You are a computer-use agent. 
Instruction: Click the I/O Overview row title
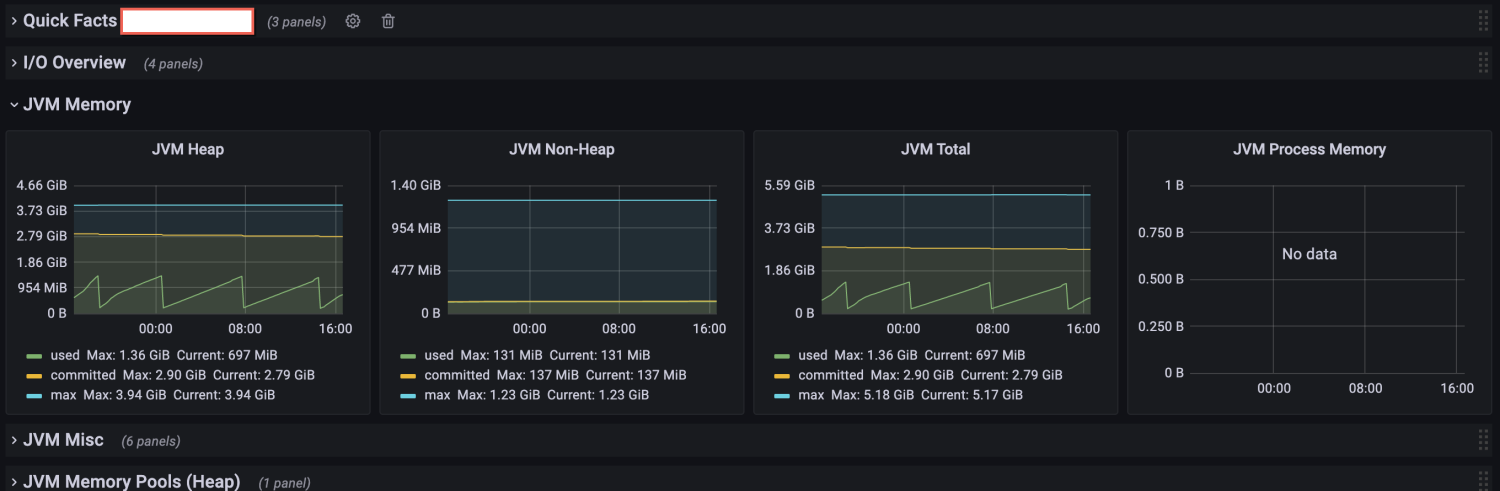(x=75, y=63)
